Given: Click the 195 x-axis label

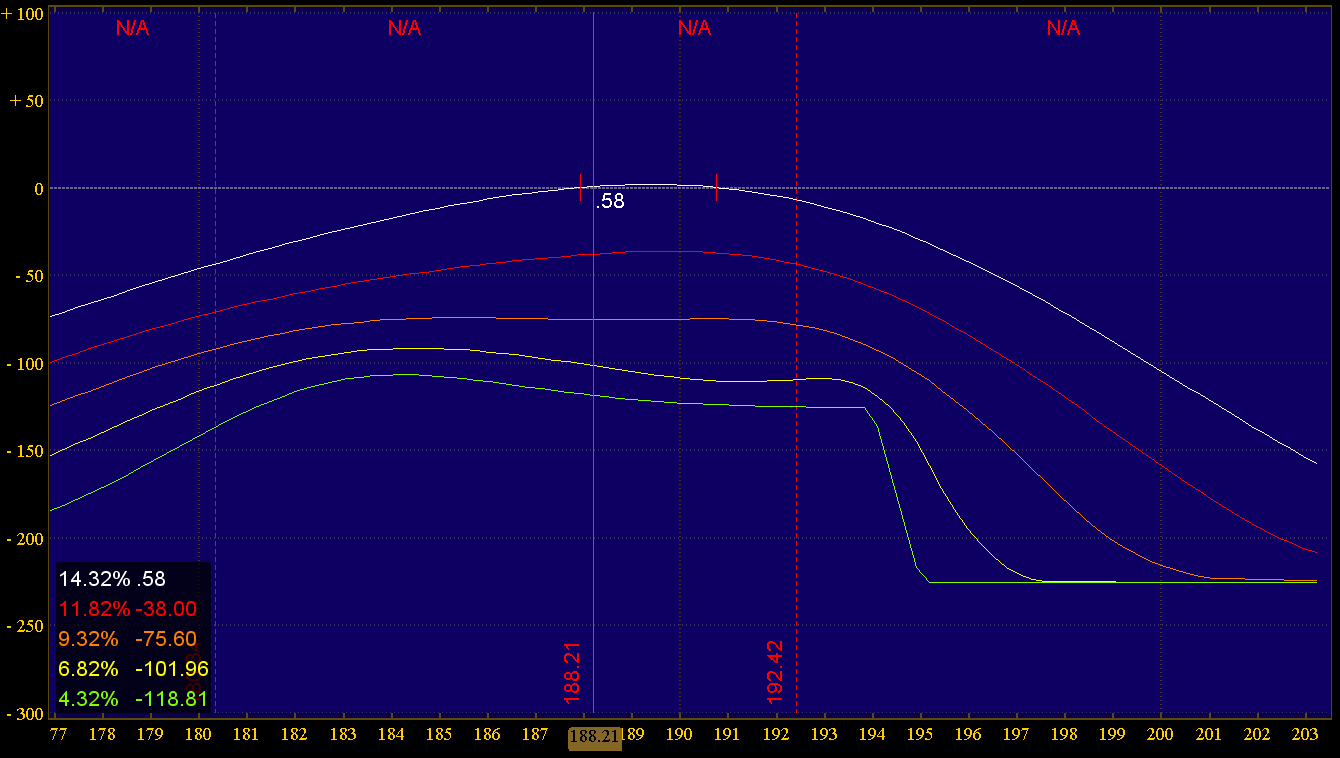Looking at the screenshot, I should (920, 735).
